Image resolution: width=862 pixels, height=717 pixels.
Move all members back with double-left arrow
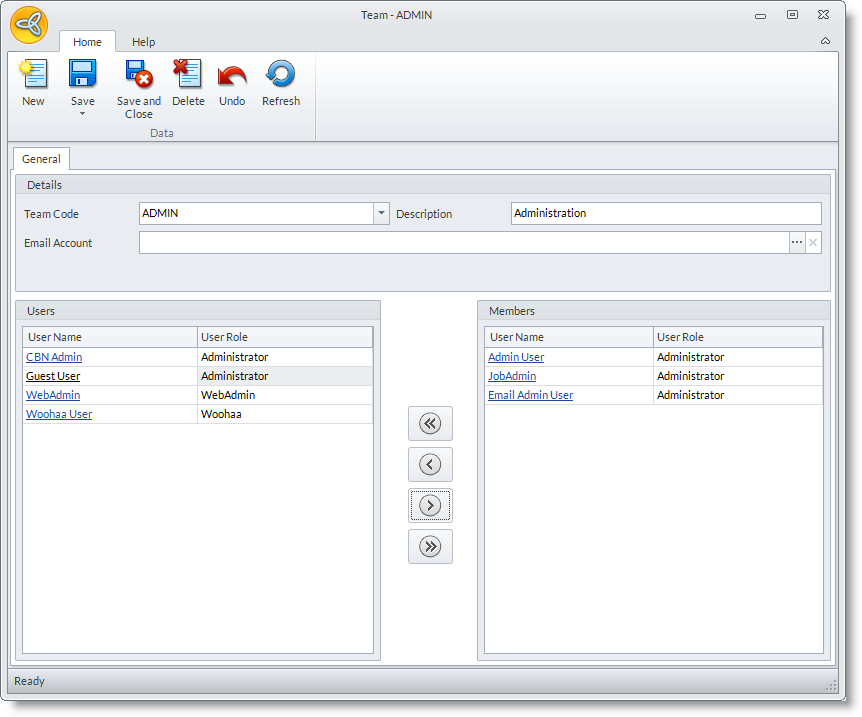[x=430, y=424]
